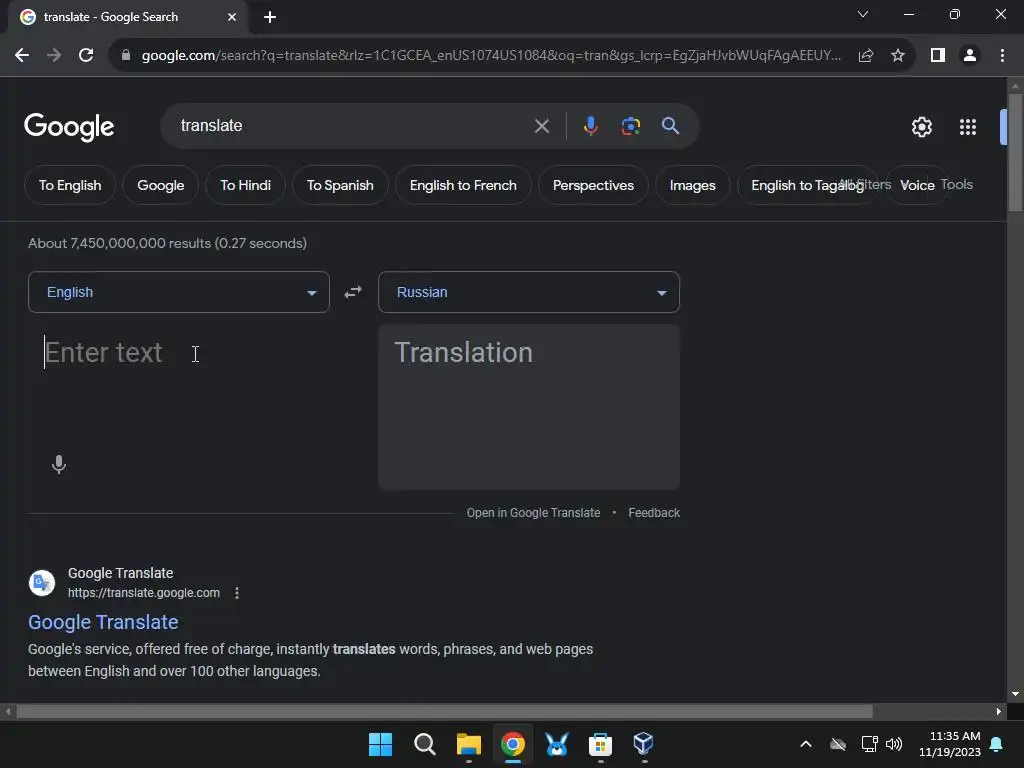Click the site lock icon in address bar

click(x=126, y=56)
